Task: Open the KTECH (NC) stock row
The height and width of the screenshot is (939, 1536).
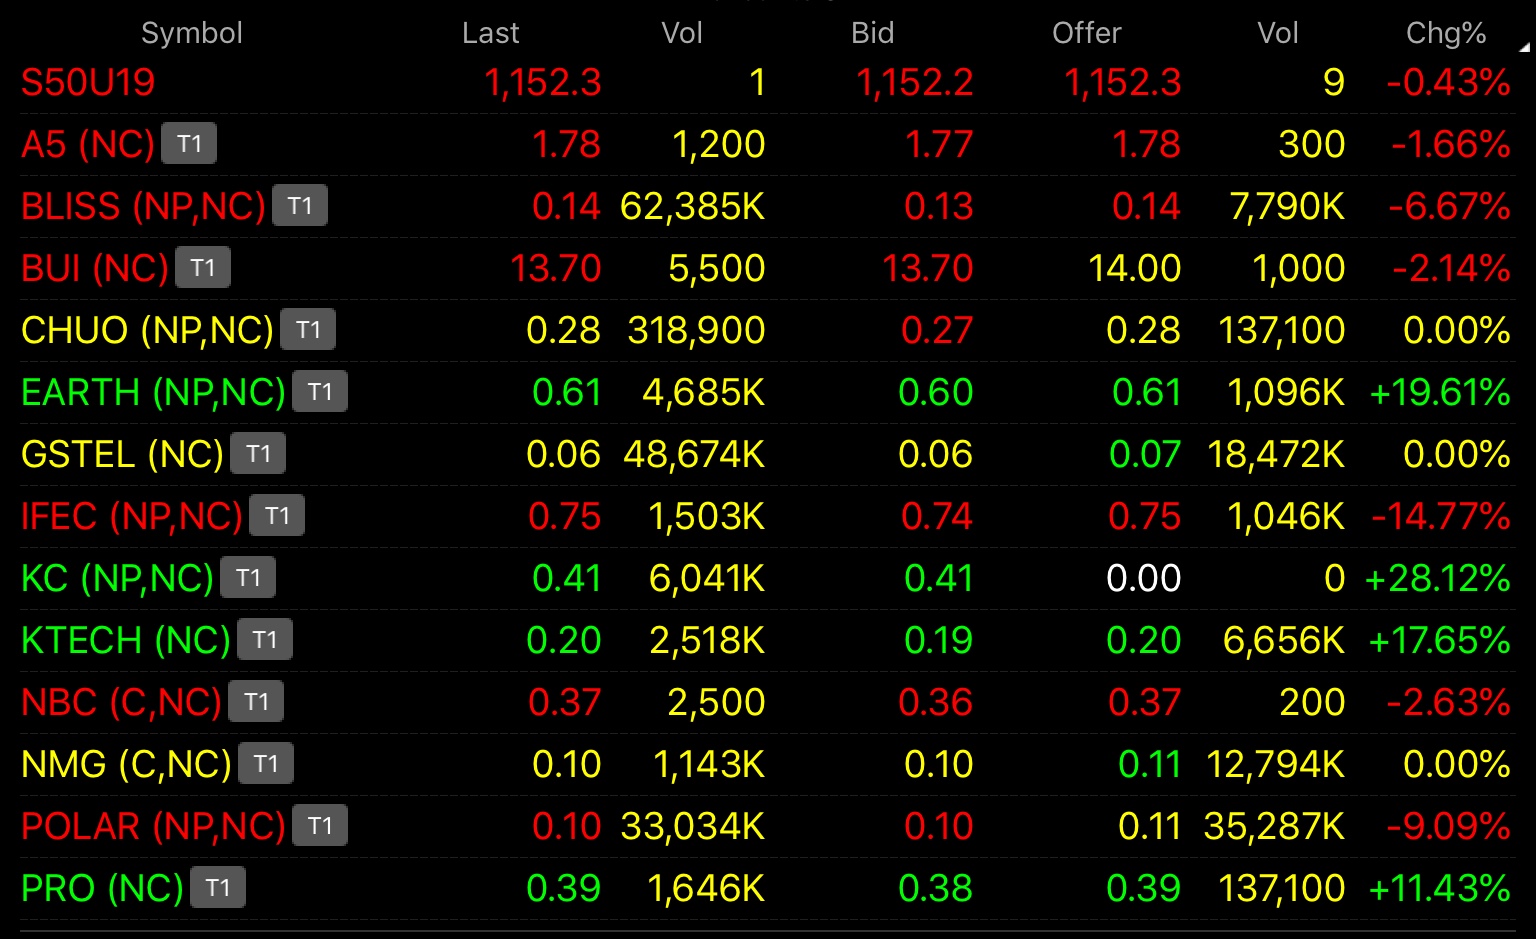Action: point(768,640)
